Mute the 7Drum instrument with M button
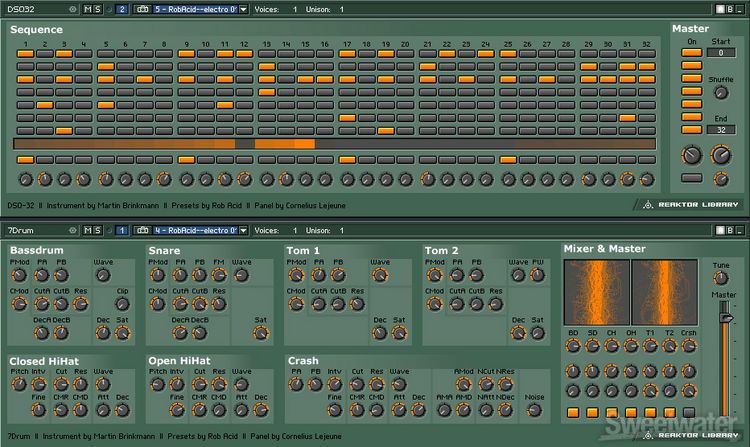 tap(87, 230)
